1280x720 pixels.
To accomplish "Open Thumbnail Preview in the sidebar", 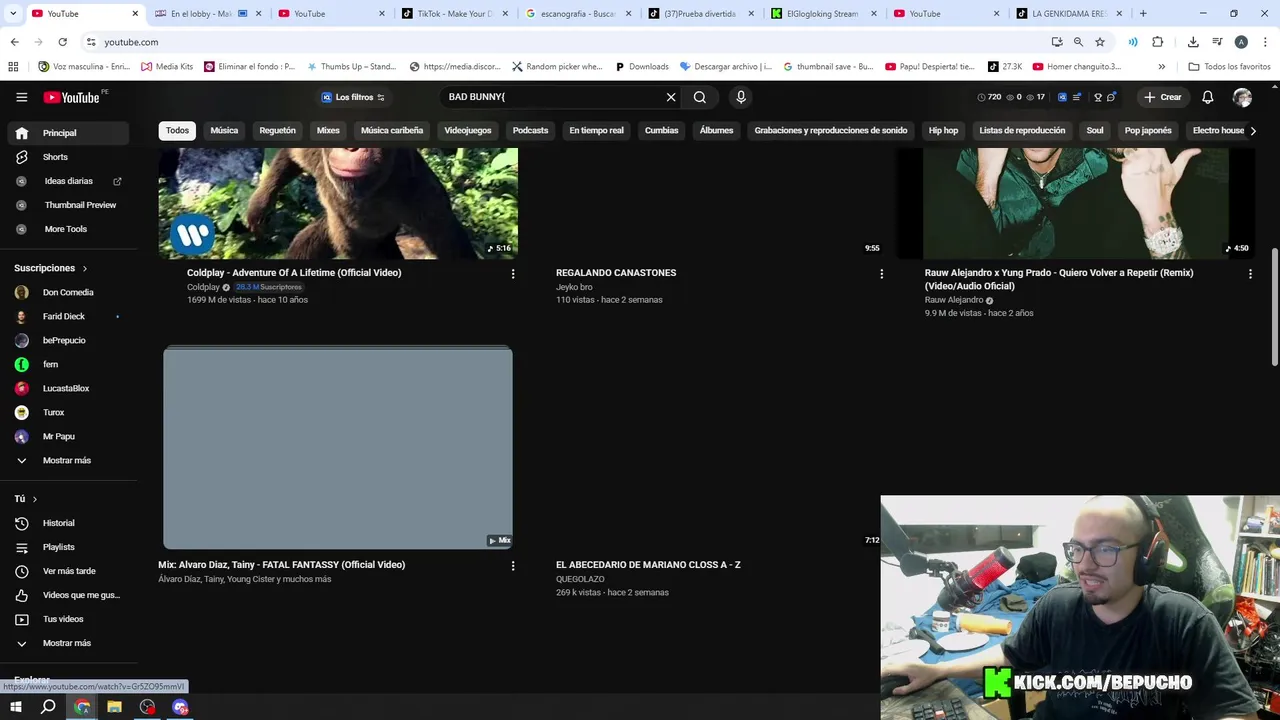I will [66, 205].
